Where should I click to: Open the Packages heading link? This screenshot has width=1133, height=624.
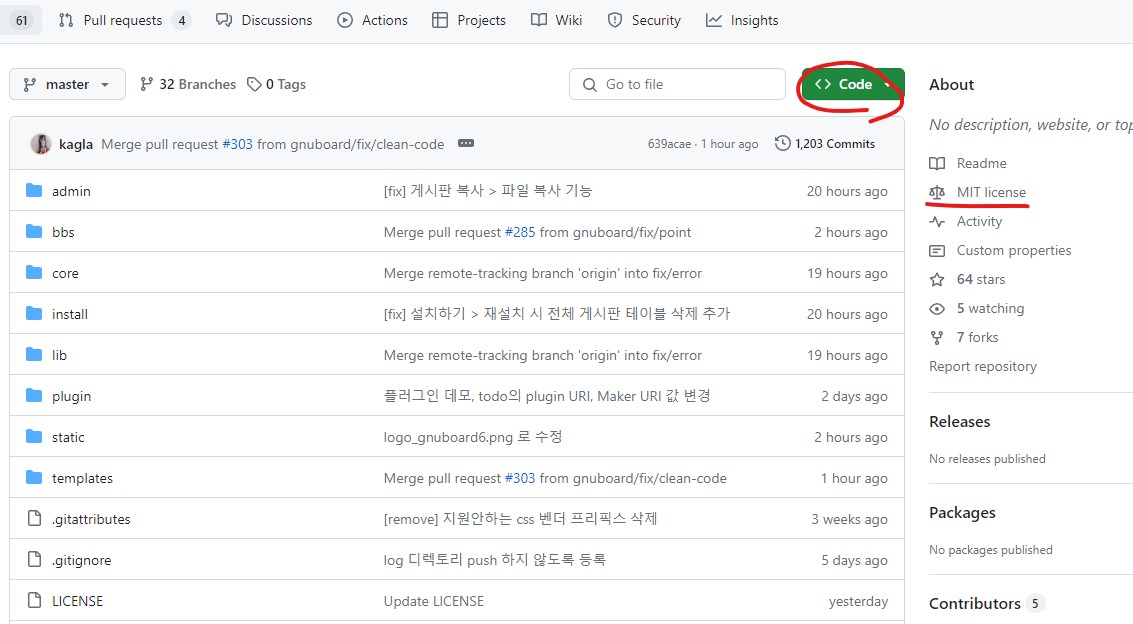click(962, 513)
